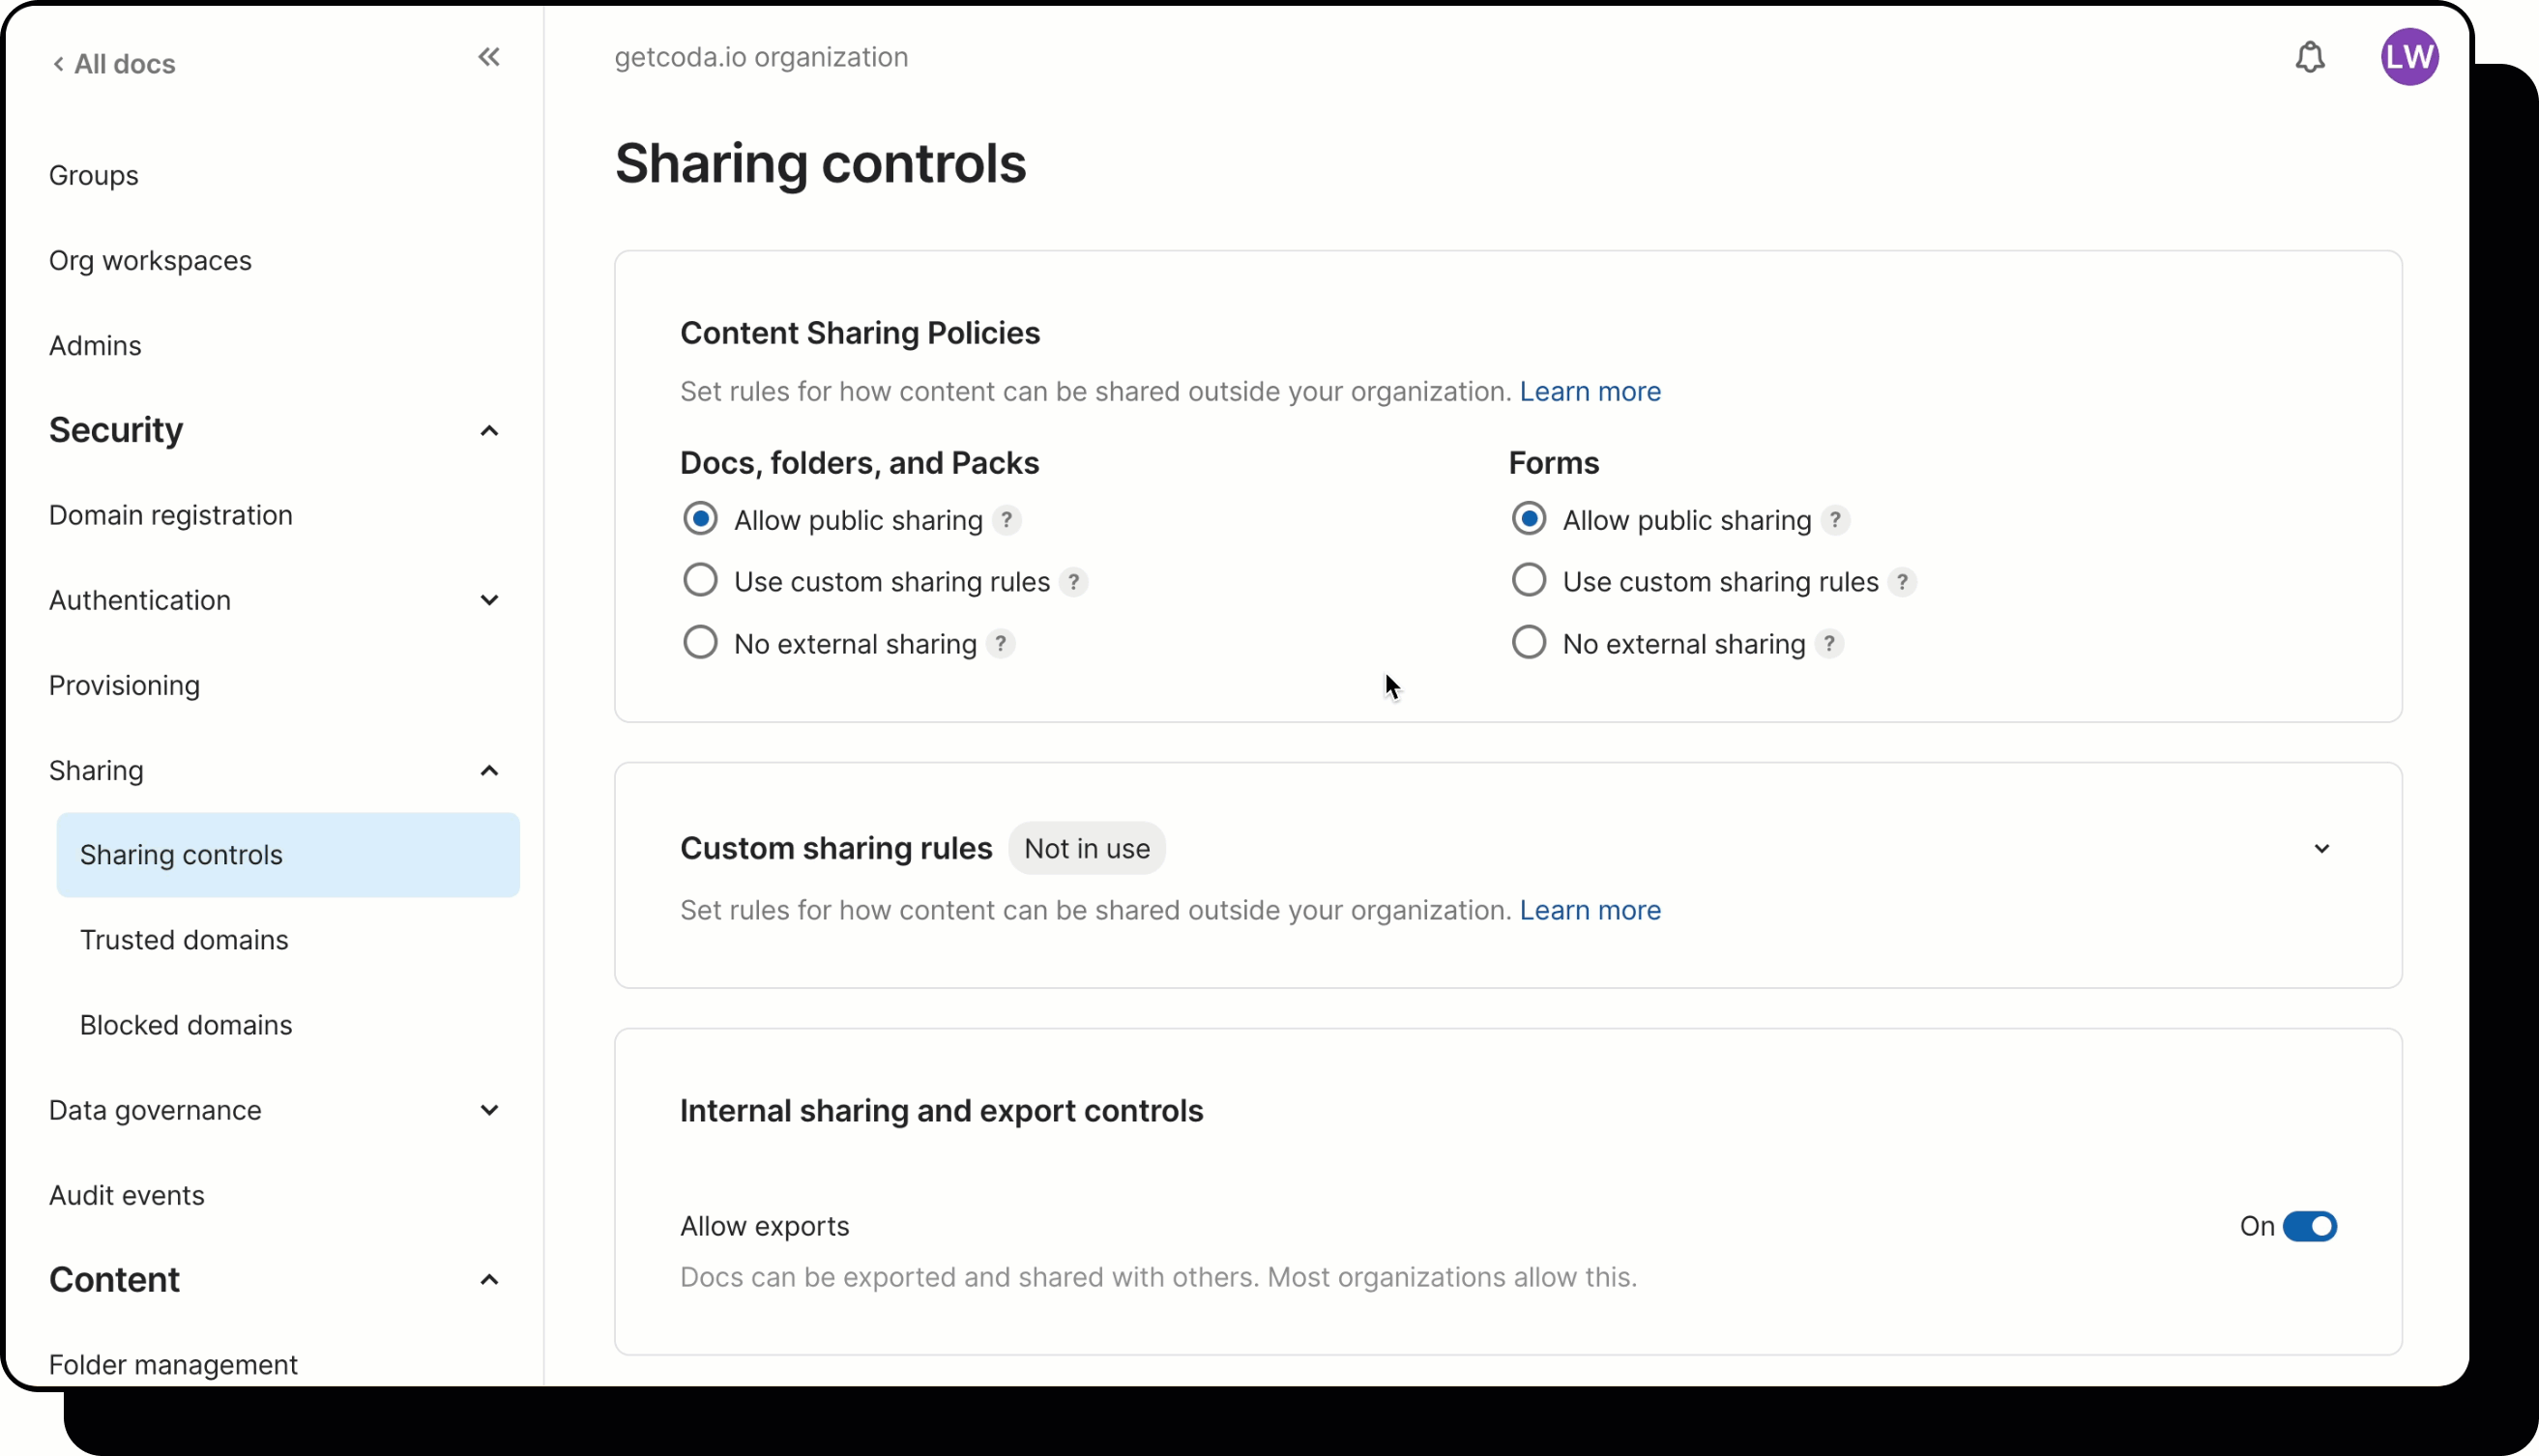Select 'No external sharing' for Docs, folders, and Packs
This screenshot has height=1456, width=2539.
[700, 643]
